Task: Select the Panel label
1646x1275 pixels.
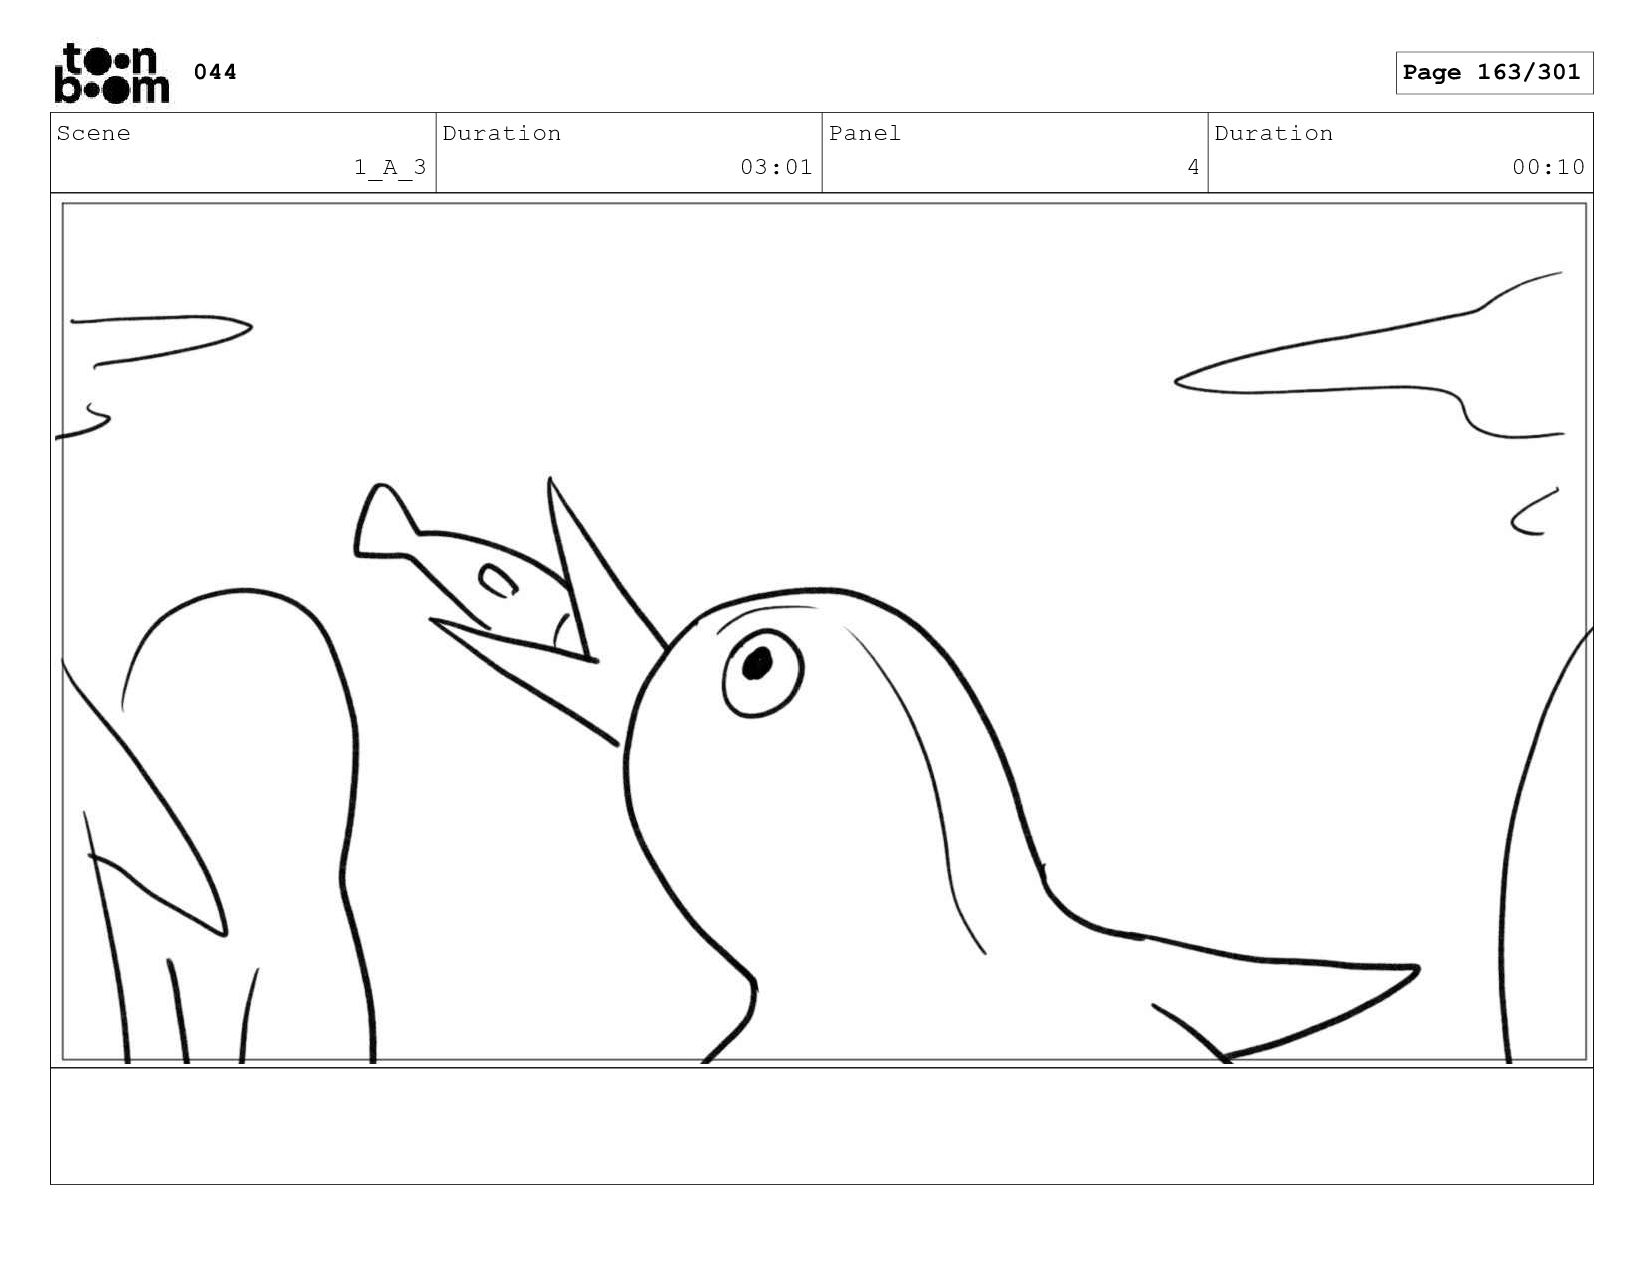Action: tap(865, 133)
